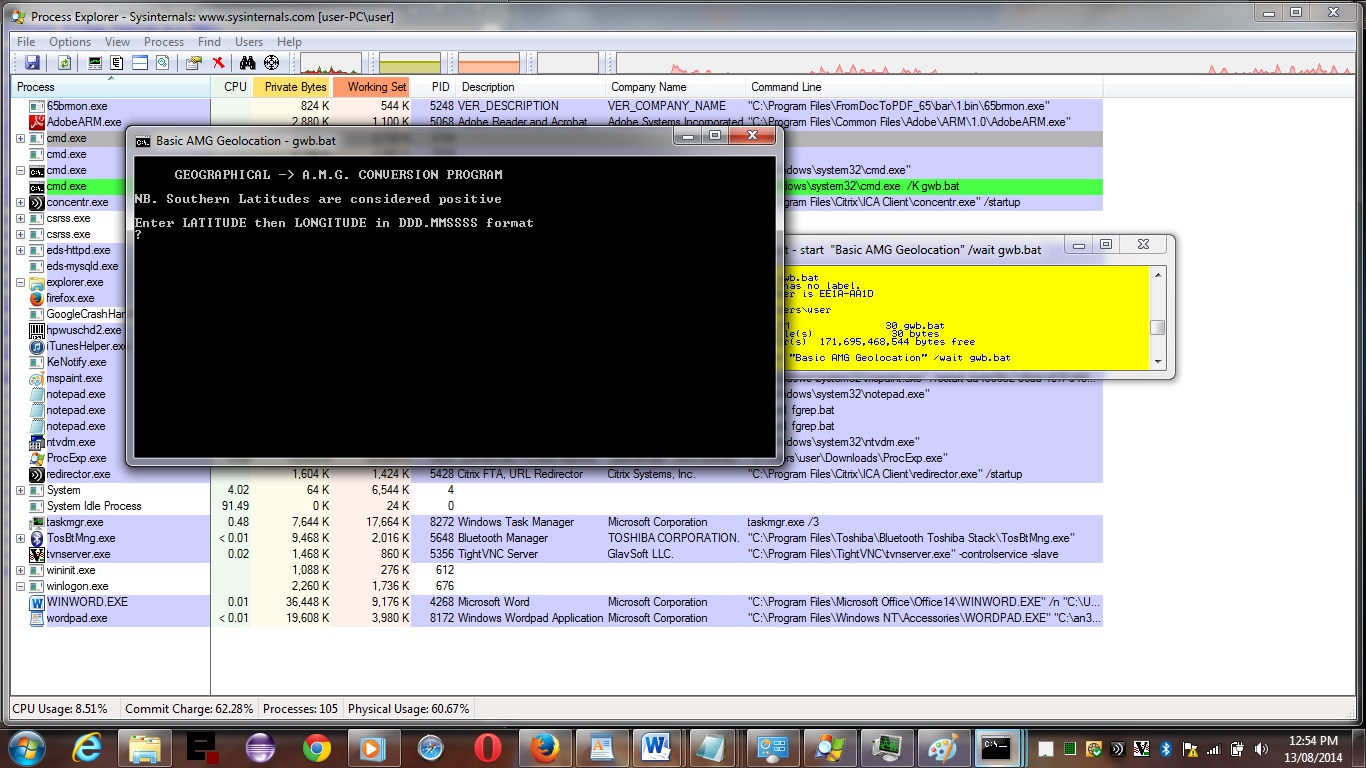Viewport: 1366px width, 768px height.
Task: Click the binoculars Find Handle icon
Action: tap(247, 63)
